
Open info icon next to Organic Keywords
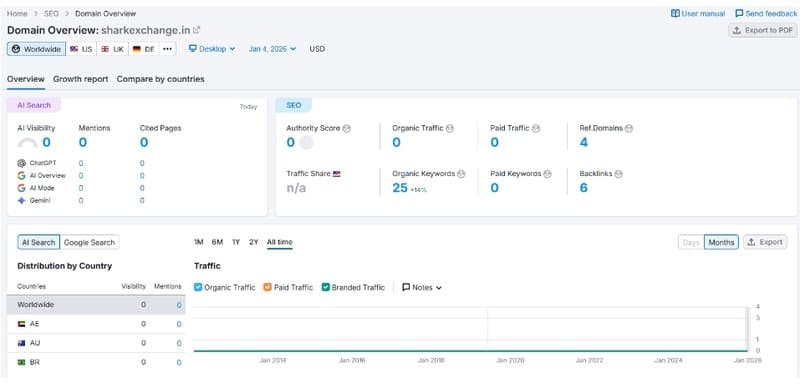(461, 174)
